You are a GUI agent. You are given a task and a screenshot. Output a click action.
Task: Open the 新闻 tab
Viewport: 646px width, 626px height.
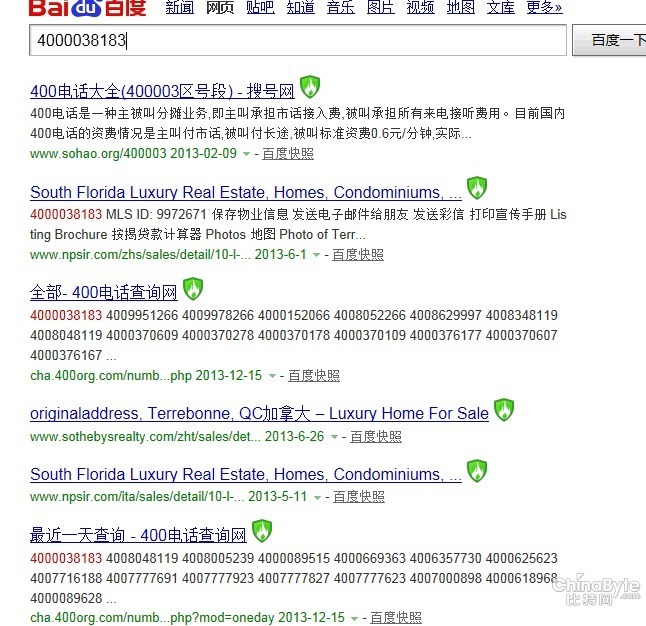(179, 8)
